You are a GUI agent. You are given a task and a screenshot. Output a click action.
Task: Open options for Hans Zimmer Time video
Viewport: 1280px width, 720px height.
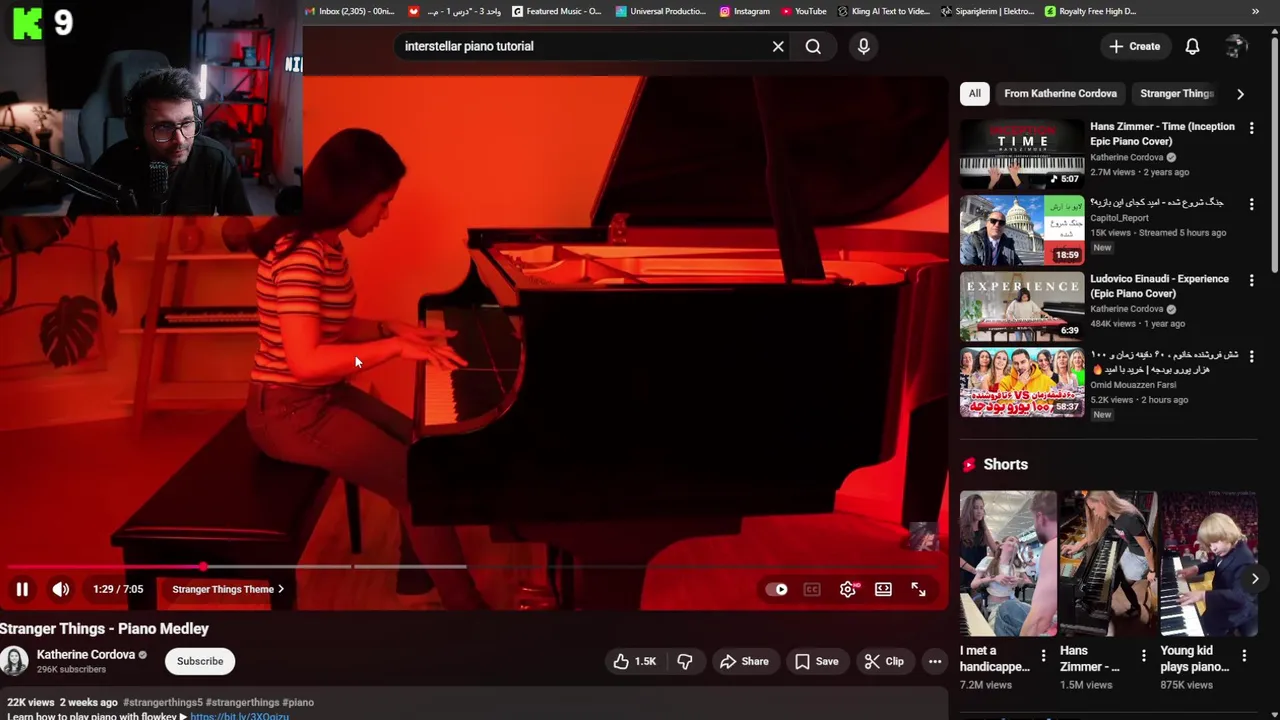pos(1251,128)
